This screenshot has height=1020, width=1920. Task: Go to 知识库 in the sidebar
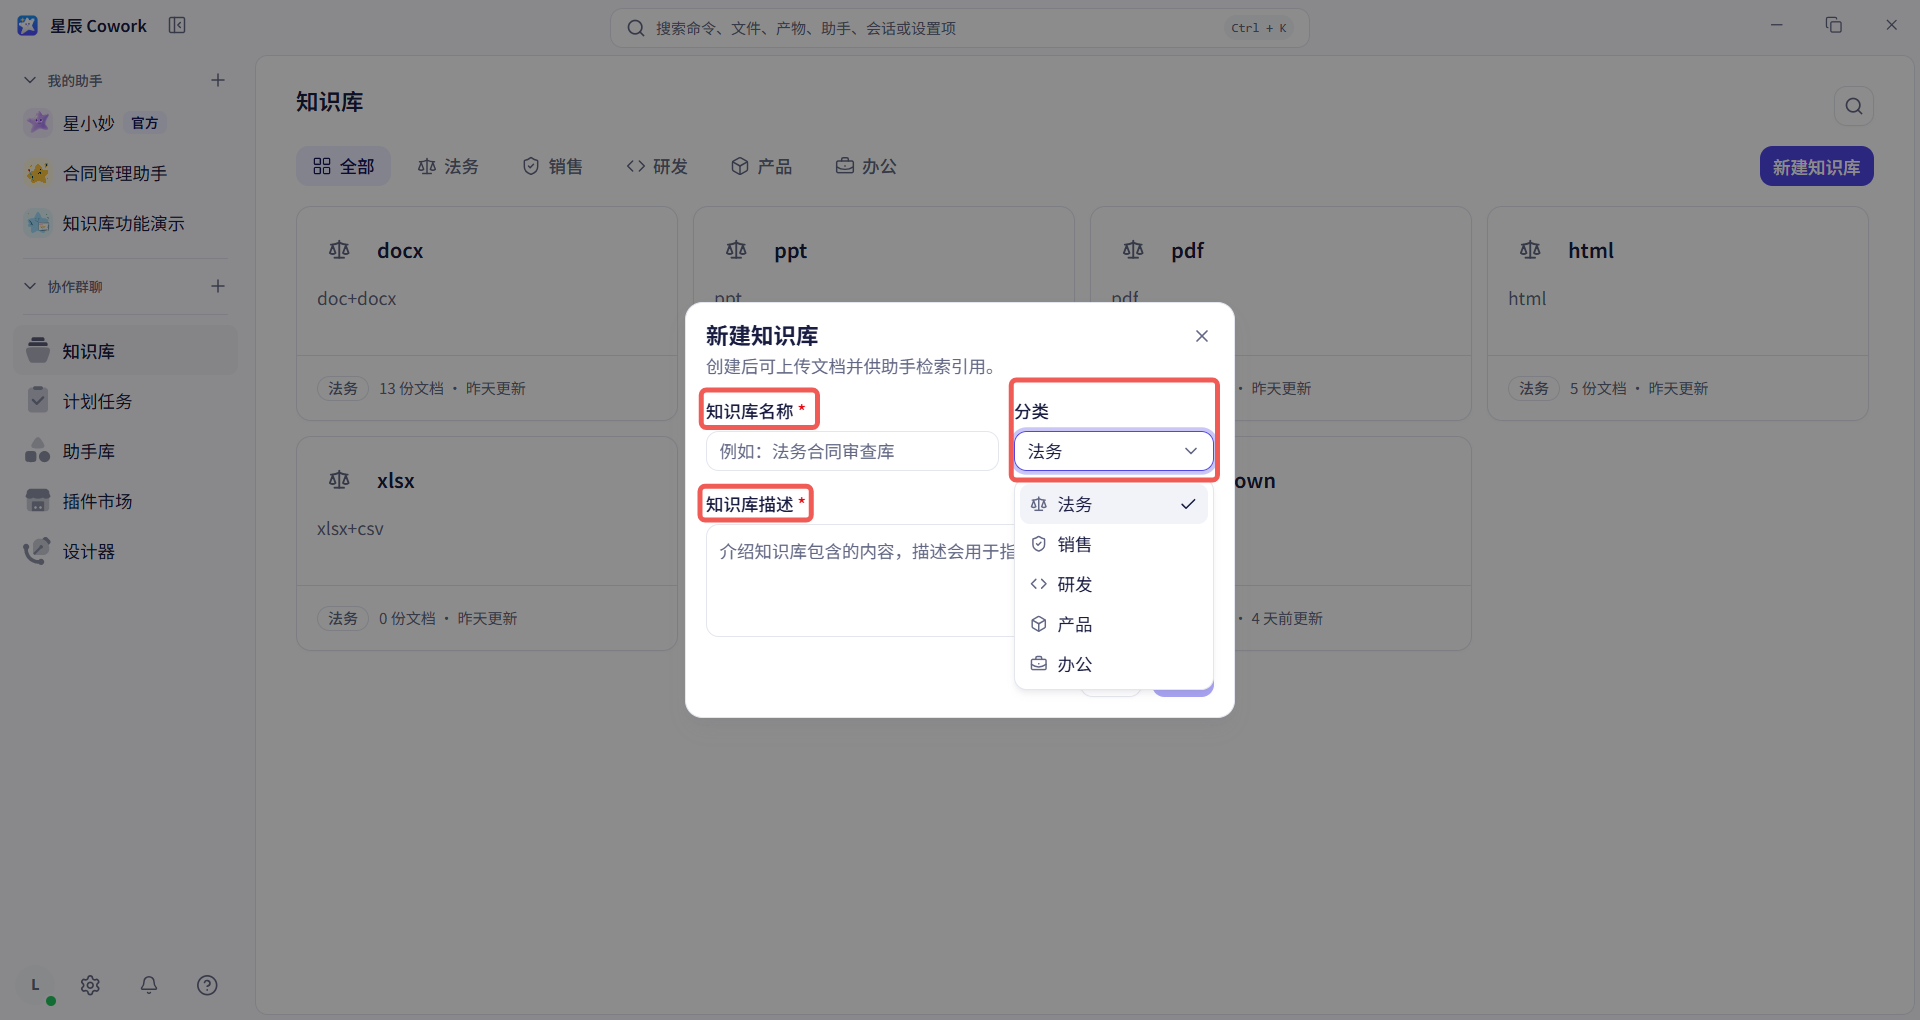pyautogui.click(x=125, y=351)
